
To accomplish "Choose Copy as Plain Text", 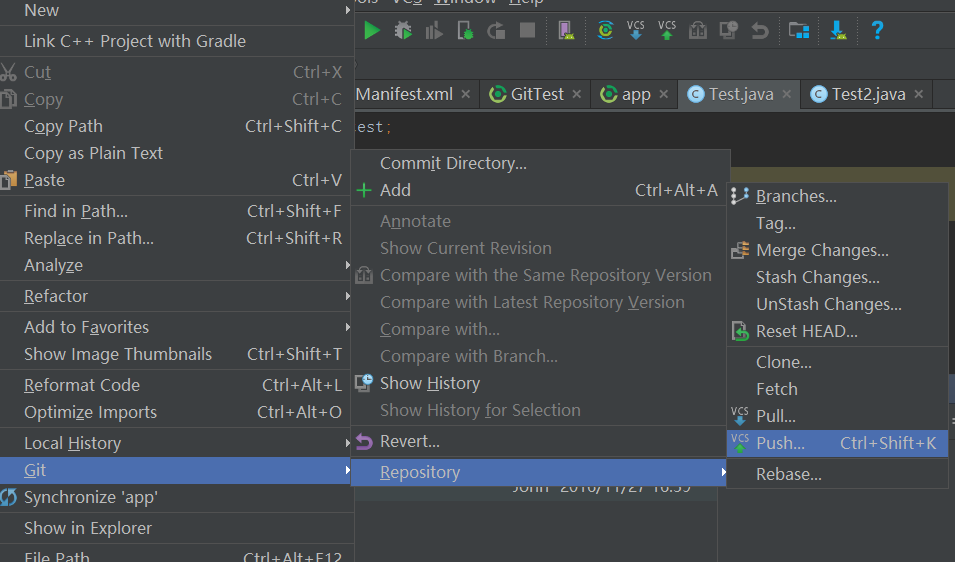I will pos(177,153).
